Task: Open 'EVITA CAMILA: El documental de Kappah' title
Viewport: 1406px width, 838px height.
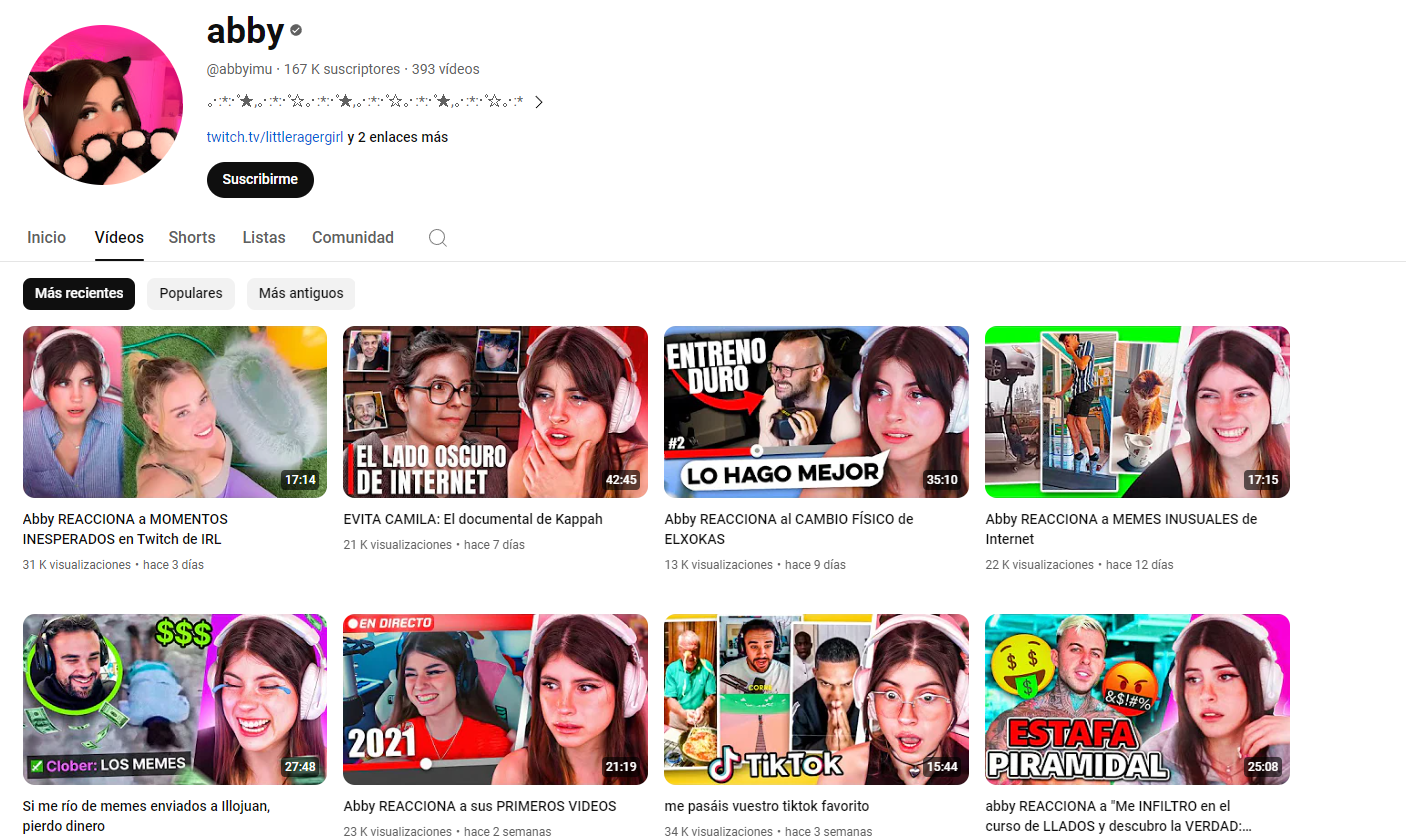Action: coord(473,519)
